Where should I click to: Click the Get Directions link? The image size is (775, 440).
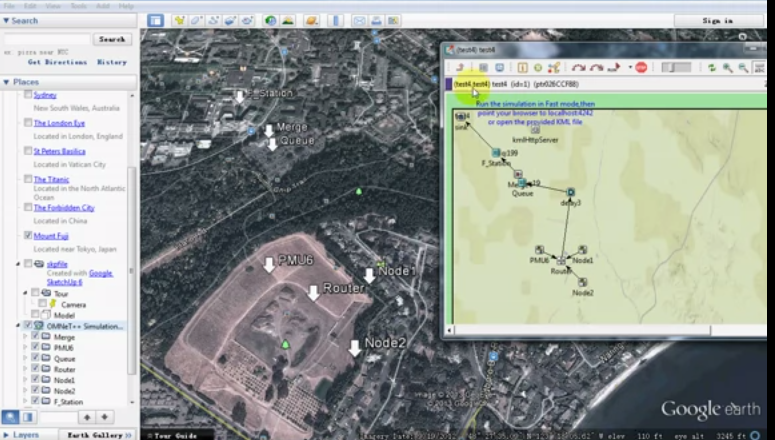[x=57, y=62]
